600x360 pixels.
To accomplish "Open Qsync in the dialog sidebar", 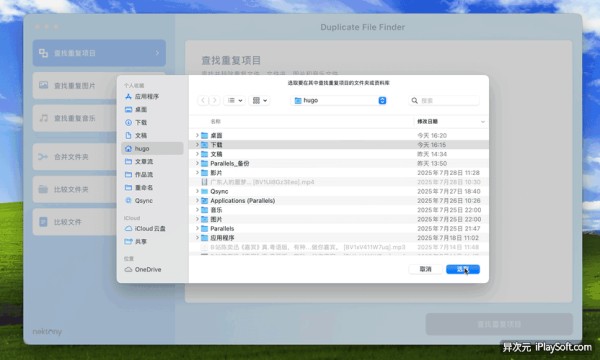I will [x=143, y=200].
